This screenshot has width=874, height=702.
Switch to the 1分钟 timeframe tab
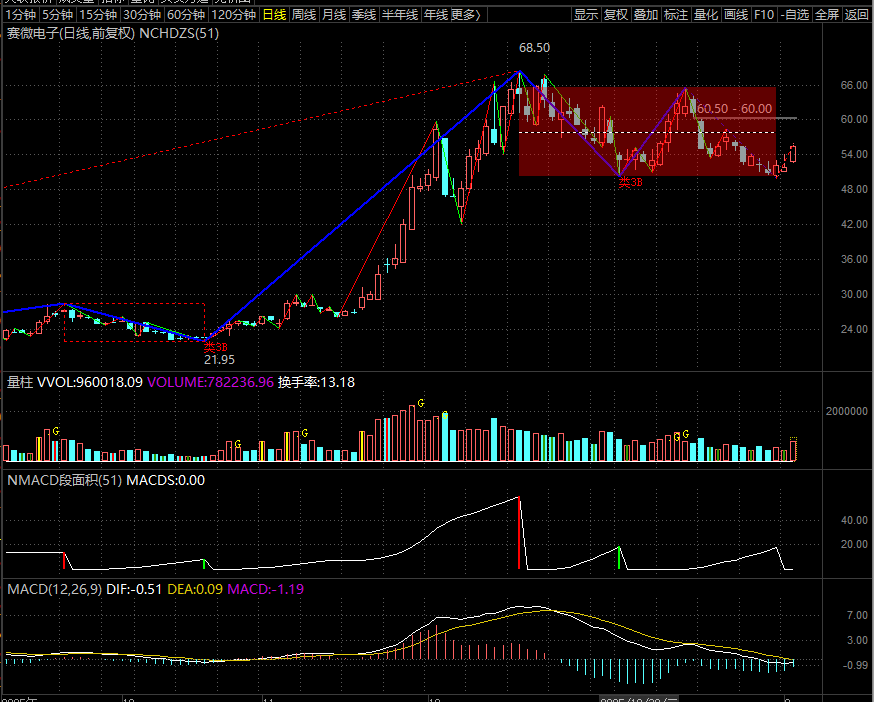pos(21,14)
